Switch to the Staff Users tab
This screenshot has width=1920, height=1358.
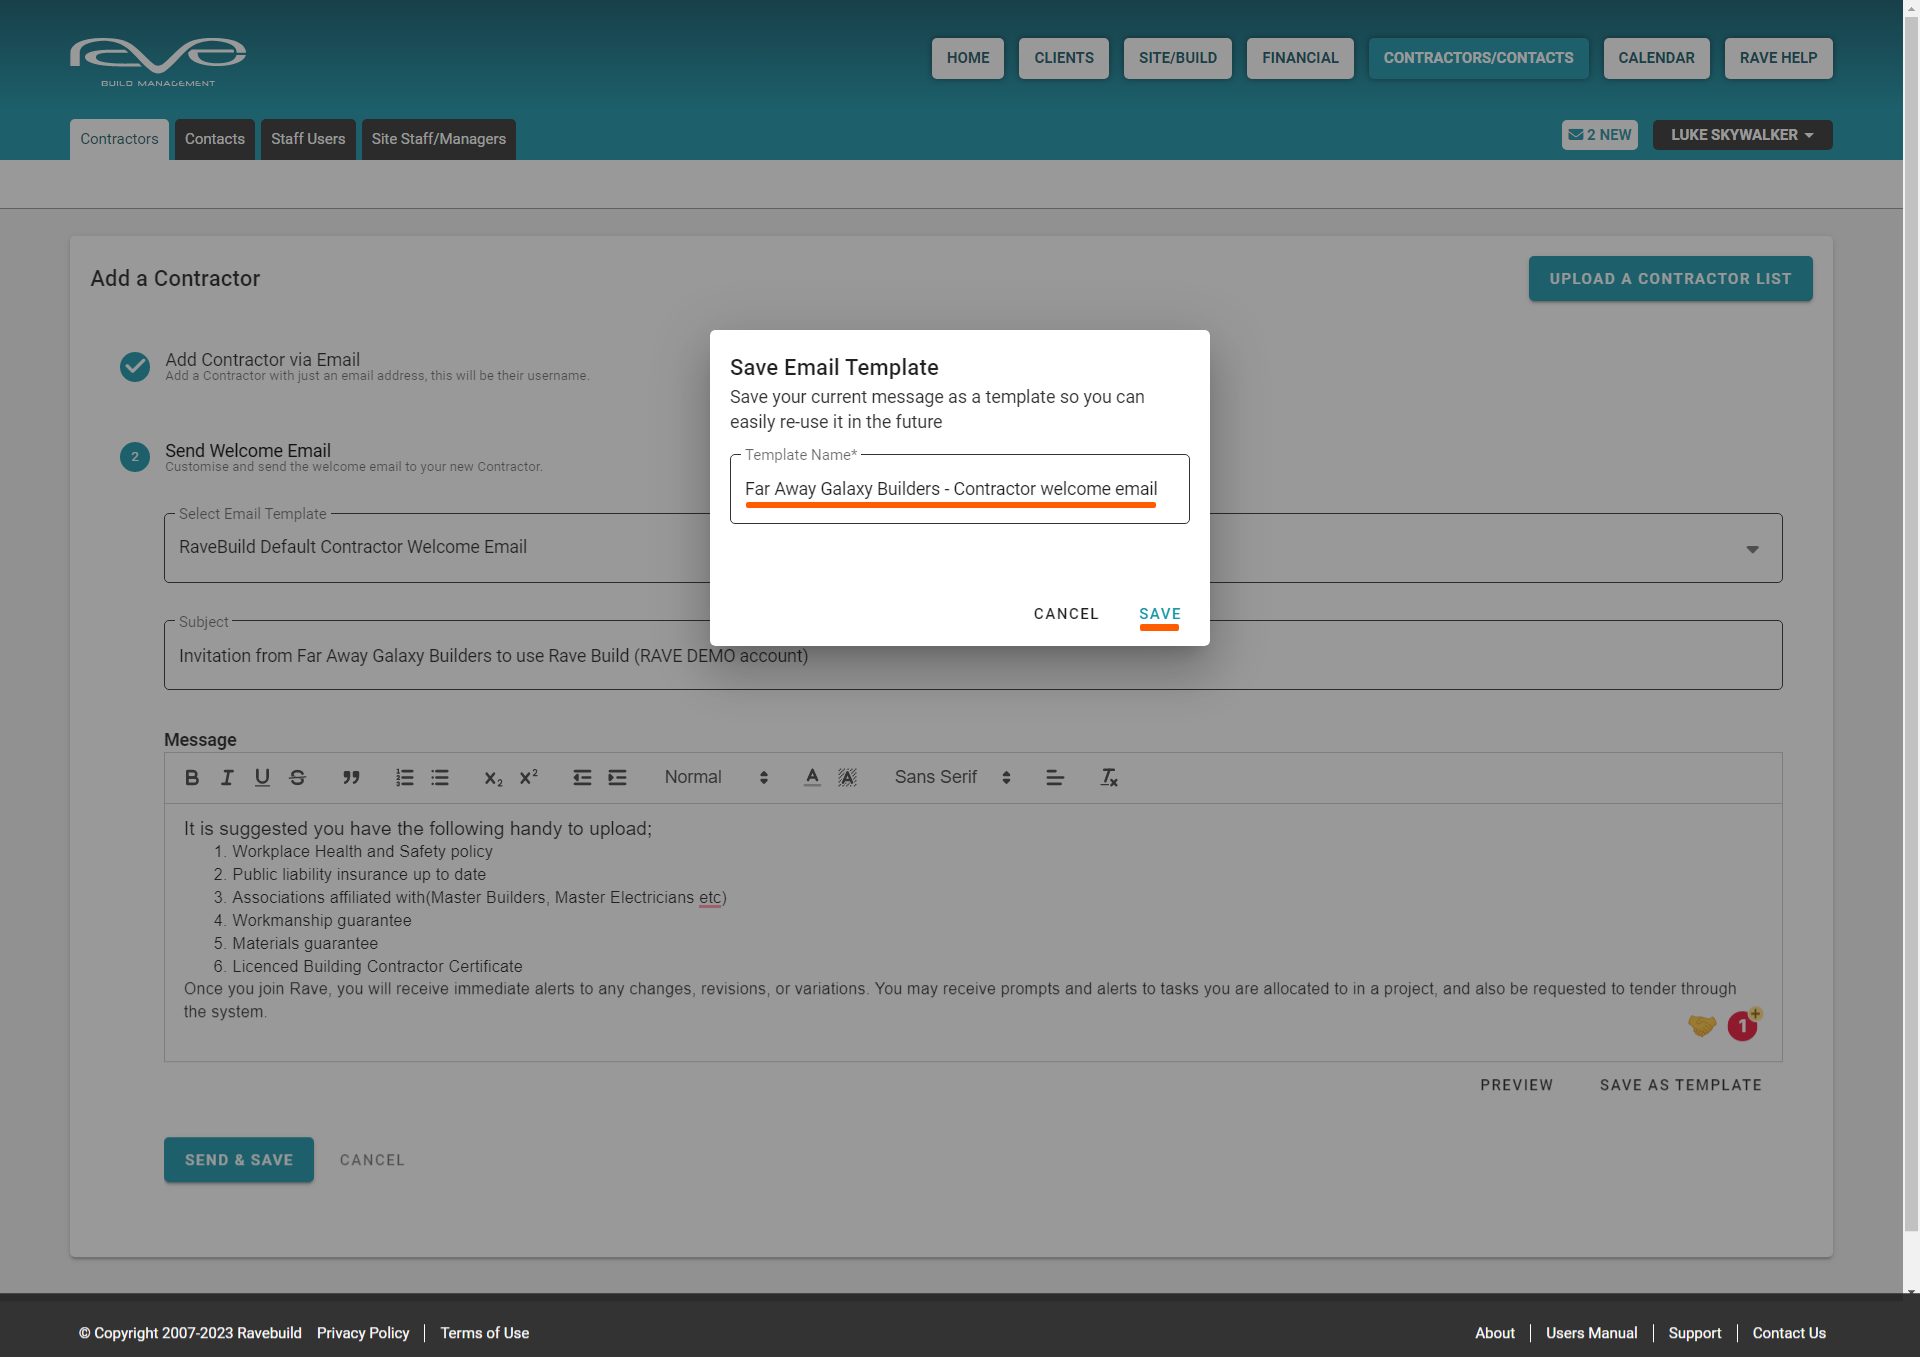pos(308,139)
